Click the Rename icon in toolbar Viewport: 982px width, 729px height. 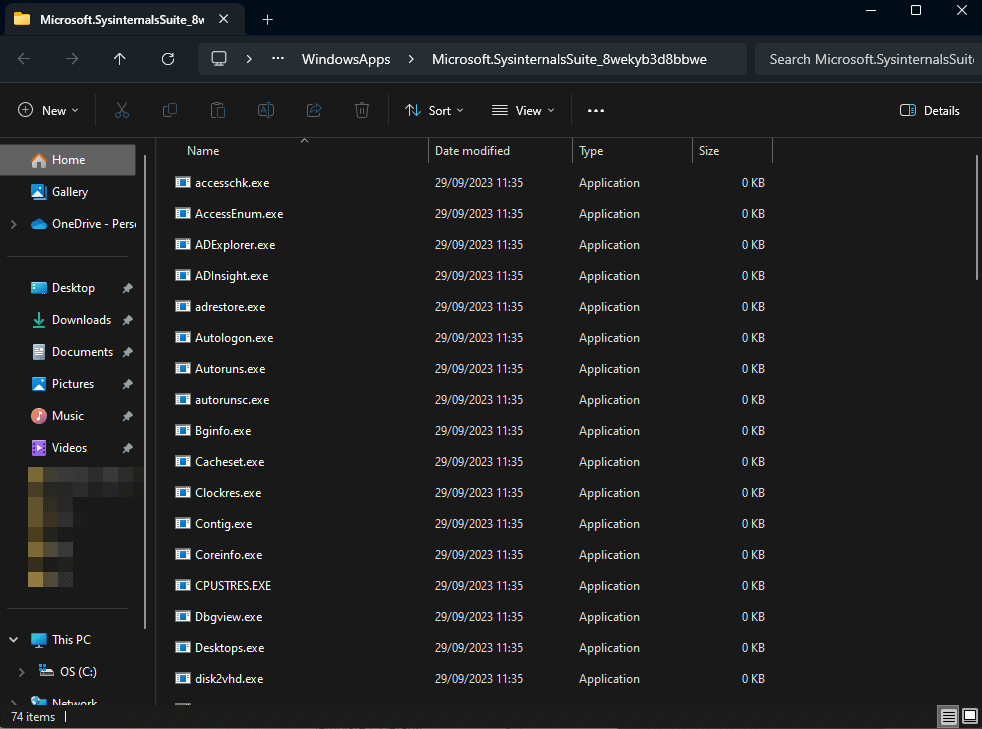(x=266, y=111)
